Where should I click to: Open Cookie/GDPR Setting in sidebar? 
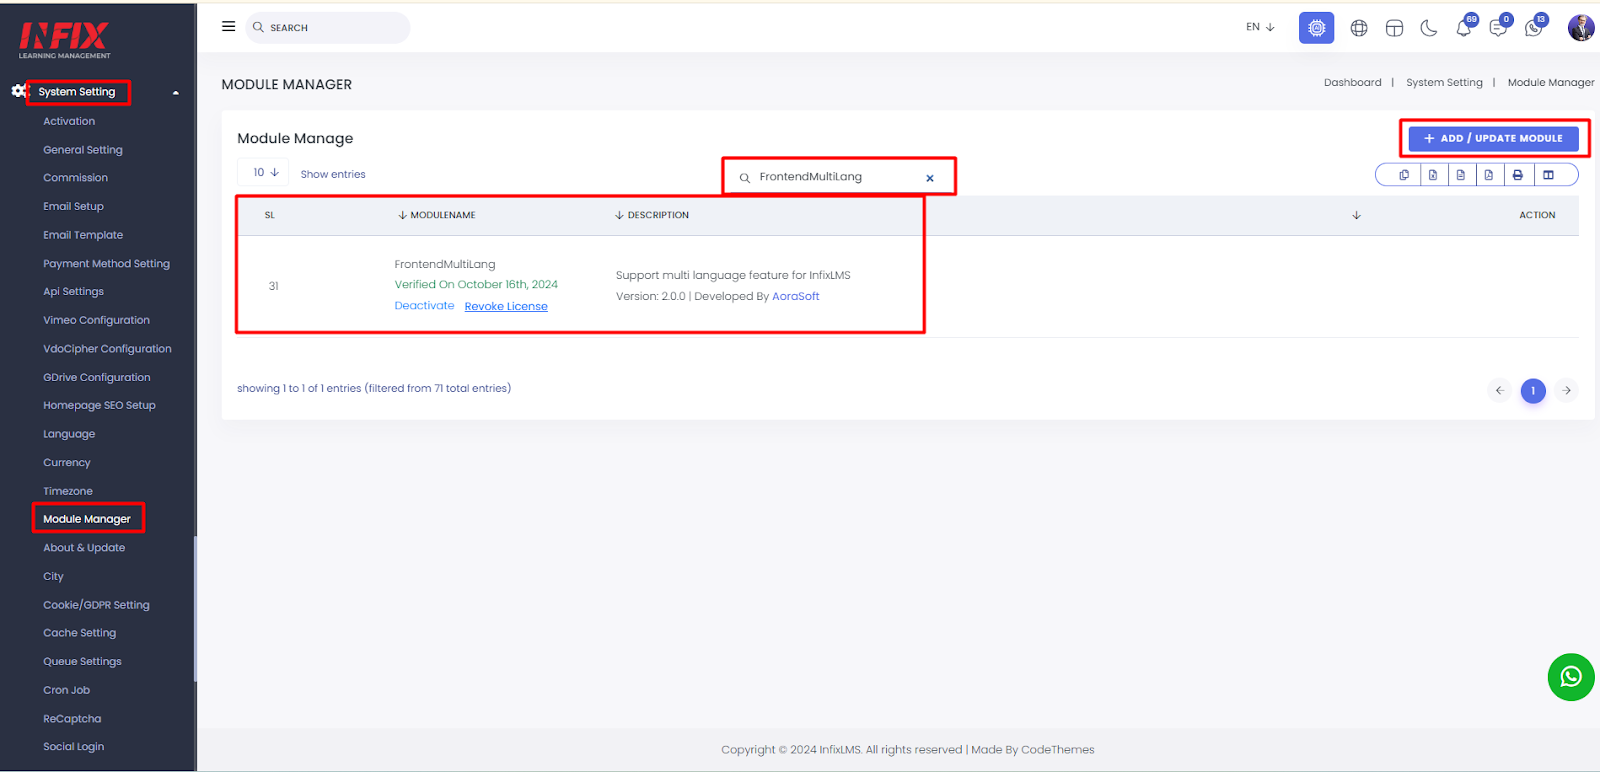[x=96, y=605]
